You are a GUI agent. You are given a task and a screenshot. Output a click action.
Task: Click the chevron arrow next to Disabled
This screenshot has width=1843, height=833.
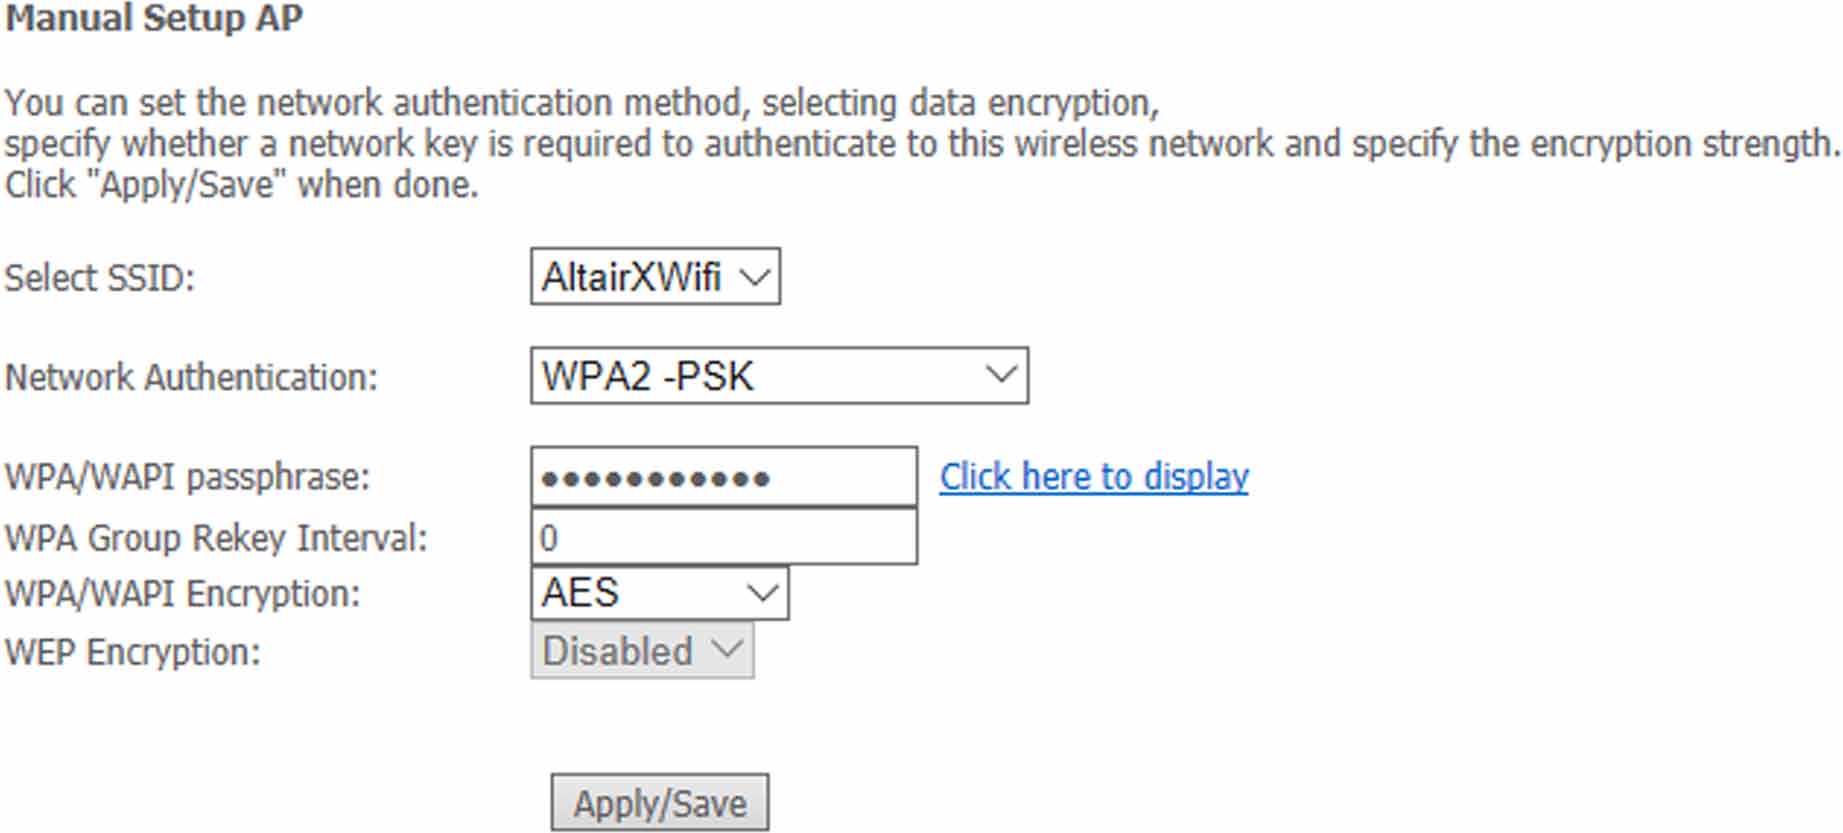pyautogui.click(x=728, y=650)
